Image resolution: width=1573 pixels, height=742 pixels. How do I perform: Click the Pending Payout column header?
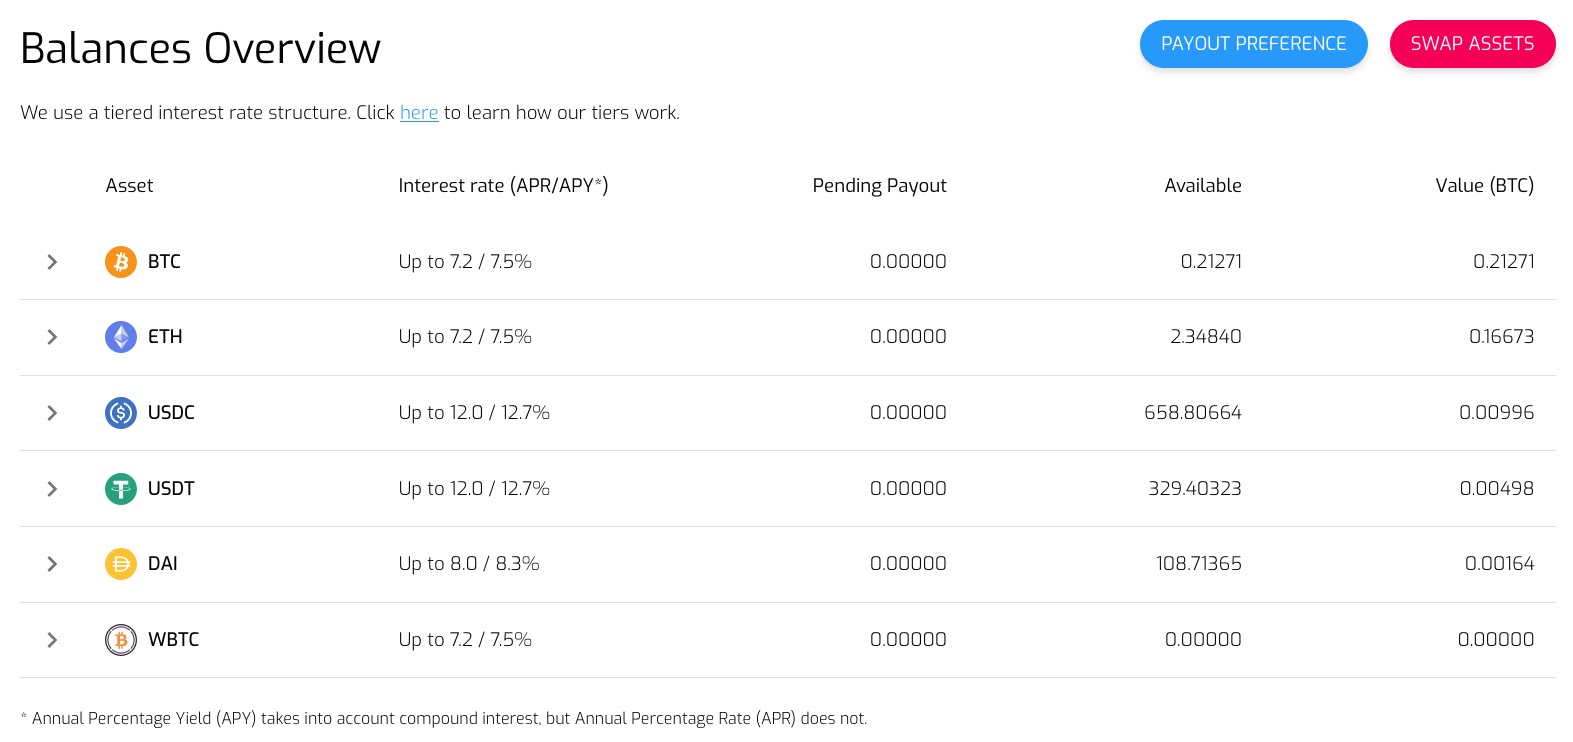(879, 186)
